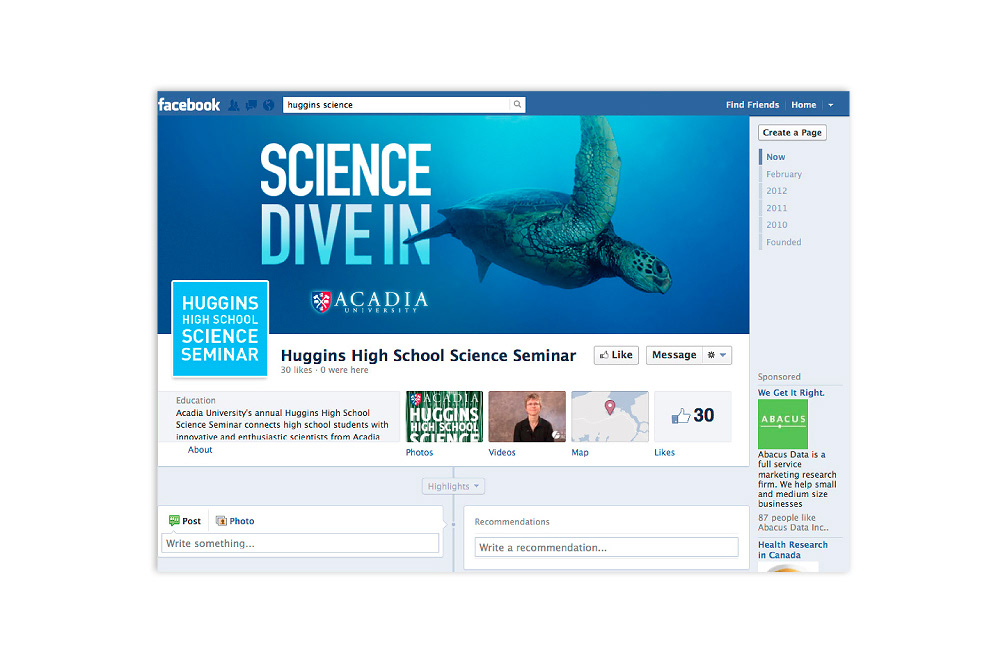Open the gear options dropdown beside Message
The width and height of the screenshot is (1008, 672).
pyautogui.click(x=717, y=355)
